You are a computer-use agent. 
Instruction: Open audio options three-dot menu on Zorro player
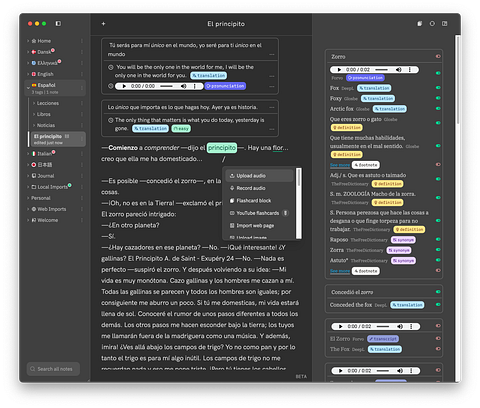click(x=409, y=70)
